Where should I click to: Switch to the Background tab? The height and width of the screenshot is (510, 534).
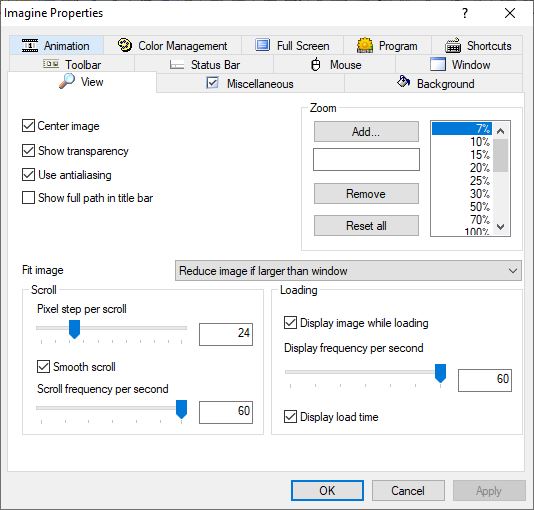434,83
